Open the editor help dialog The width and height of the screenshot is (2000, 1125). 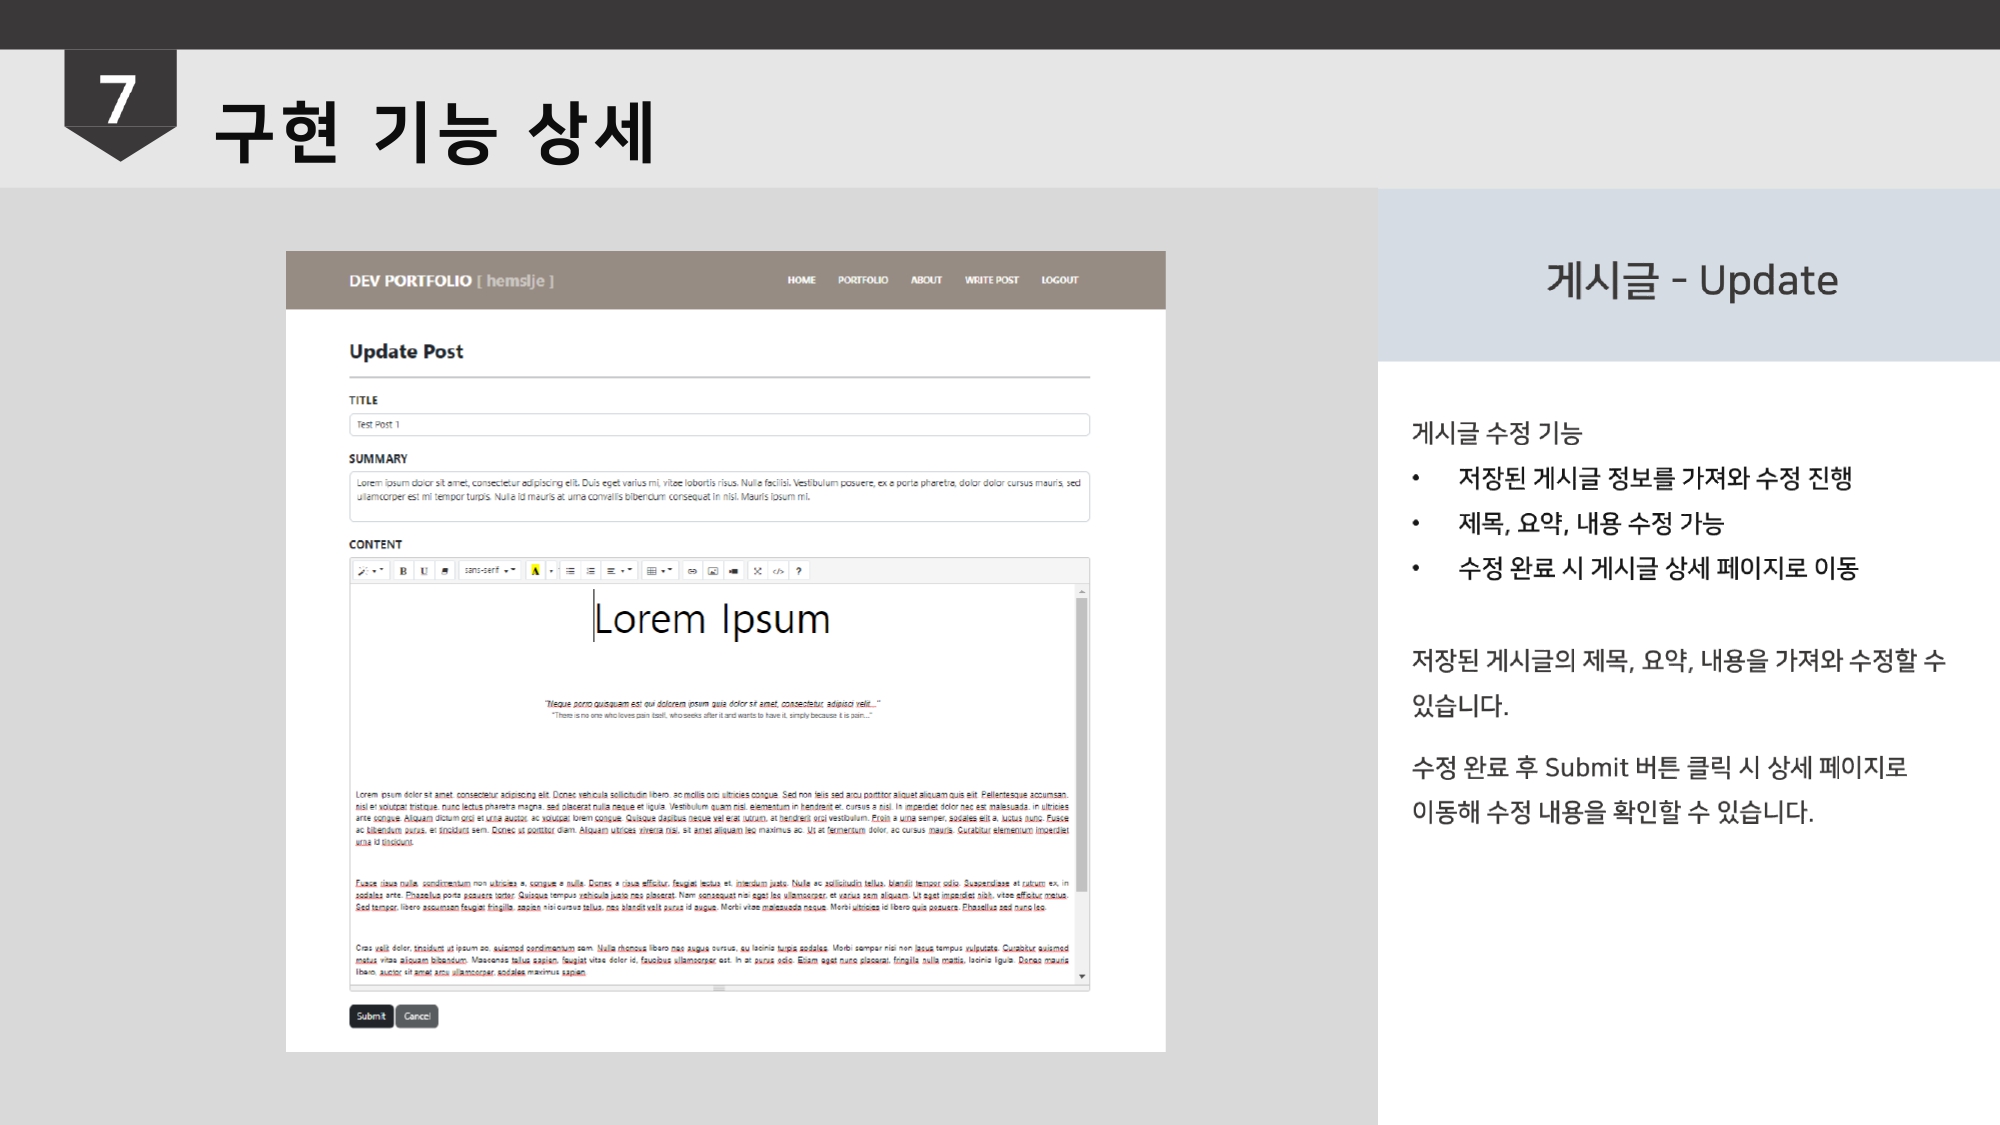798,571
